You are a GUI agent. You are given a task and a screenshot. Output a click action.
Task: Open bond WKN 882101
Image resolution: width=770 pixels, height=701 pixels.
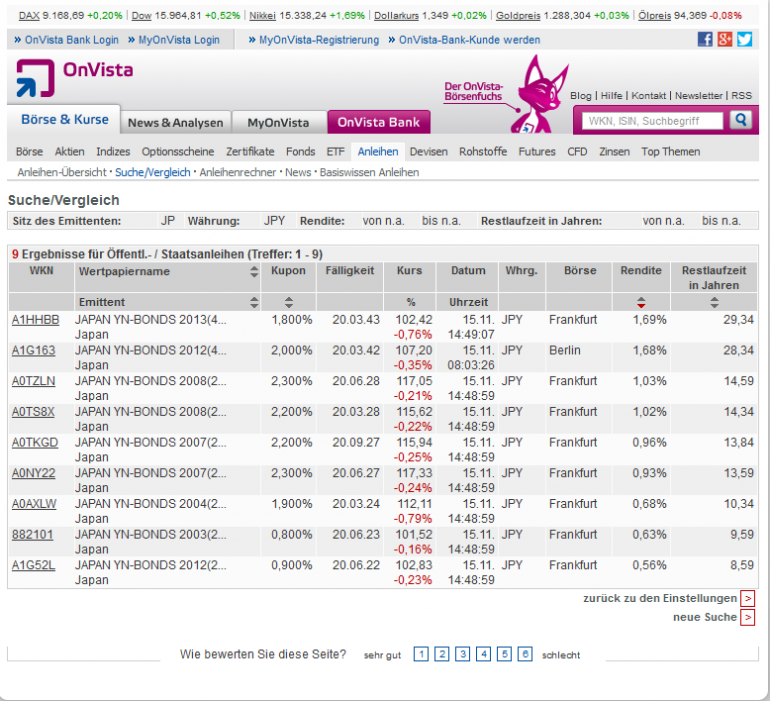[32, 534]
